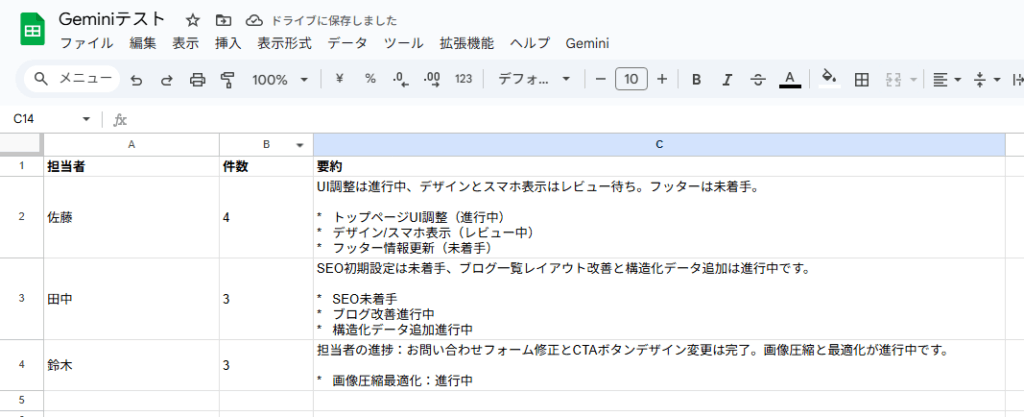
Task: Toggle strikethrough formatting
Action: (x=757, y=79)
